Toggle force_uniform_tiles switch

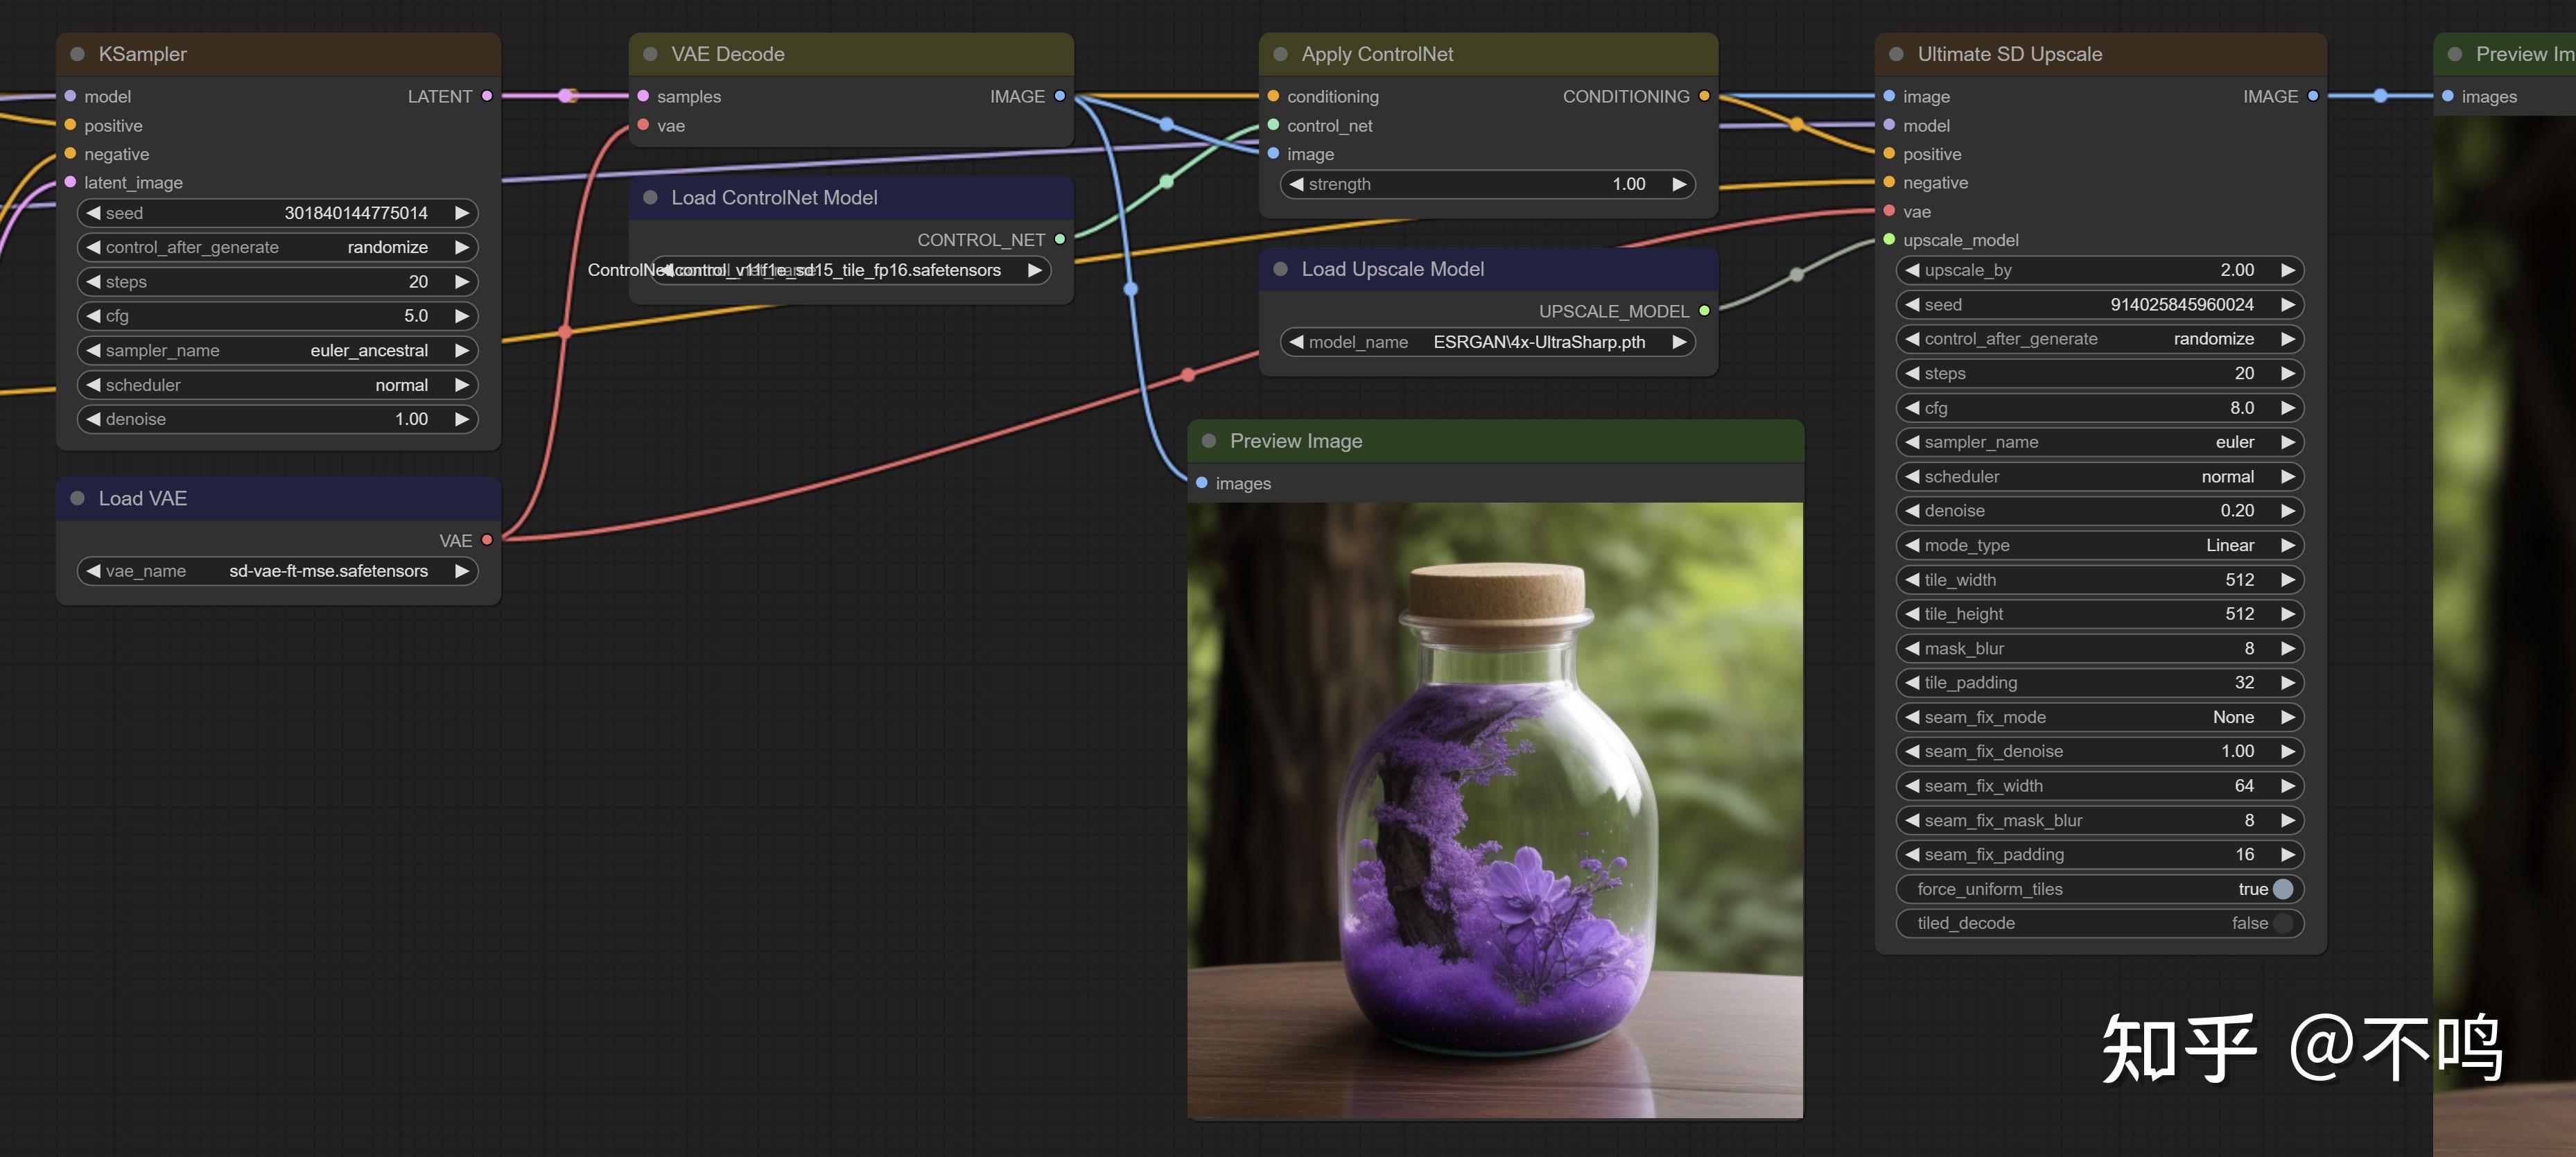point(2282,889)
